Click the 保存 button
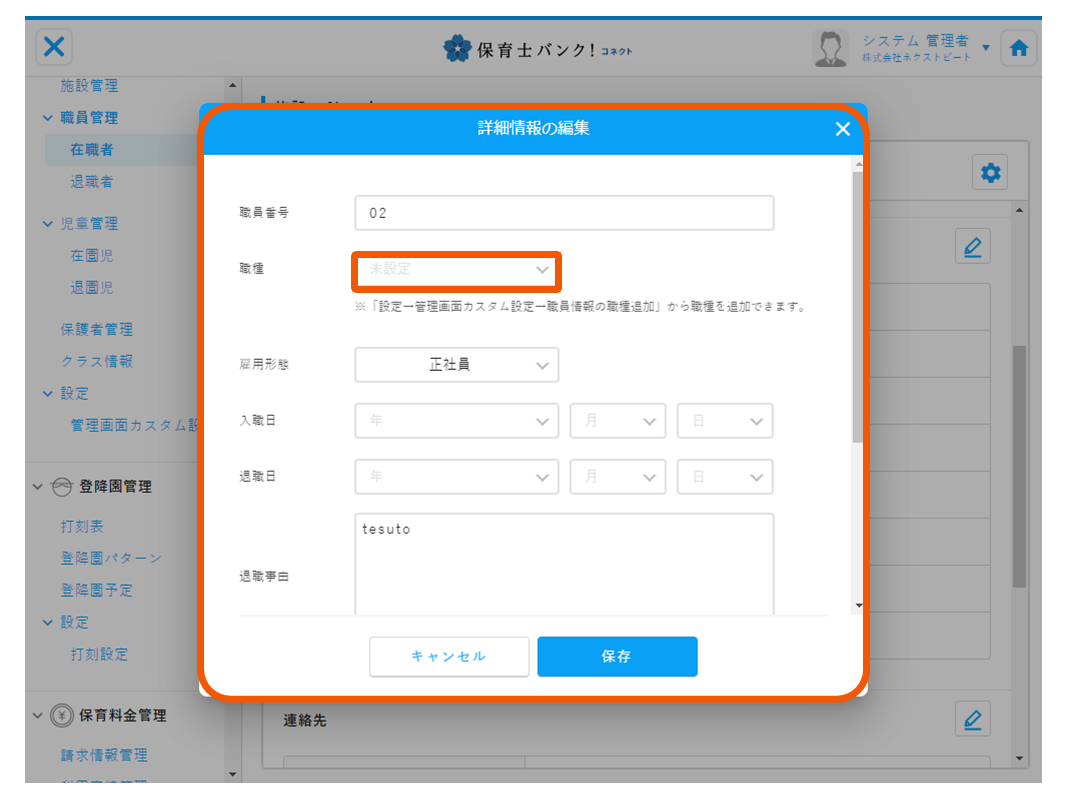 coord(617,657)
